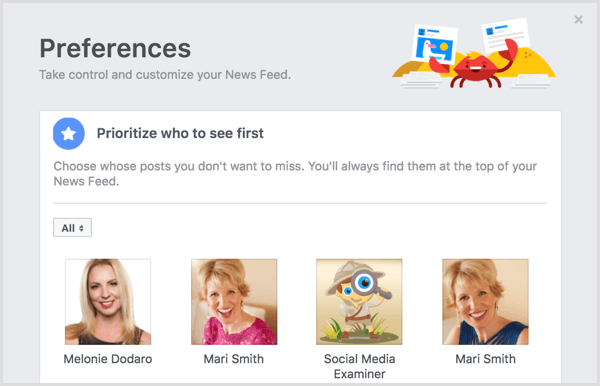Click the paper stack left of crab

pyautogui.click(x=420, y=80)
